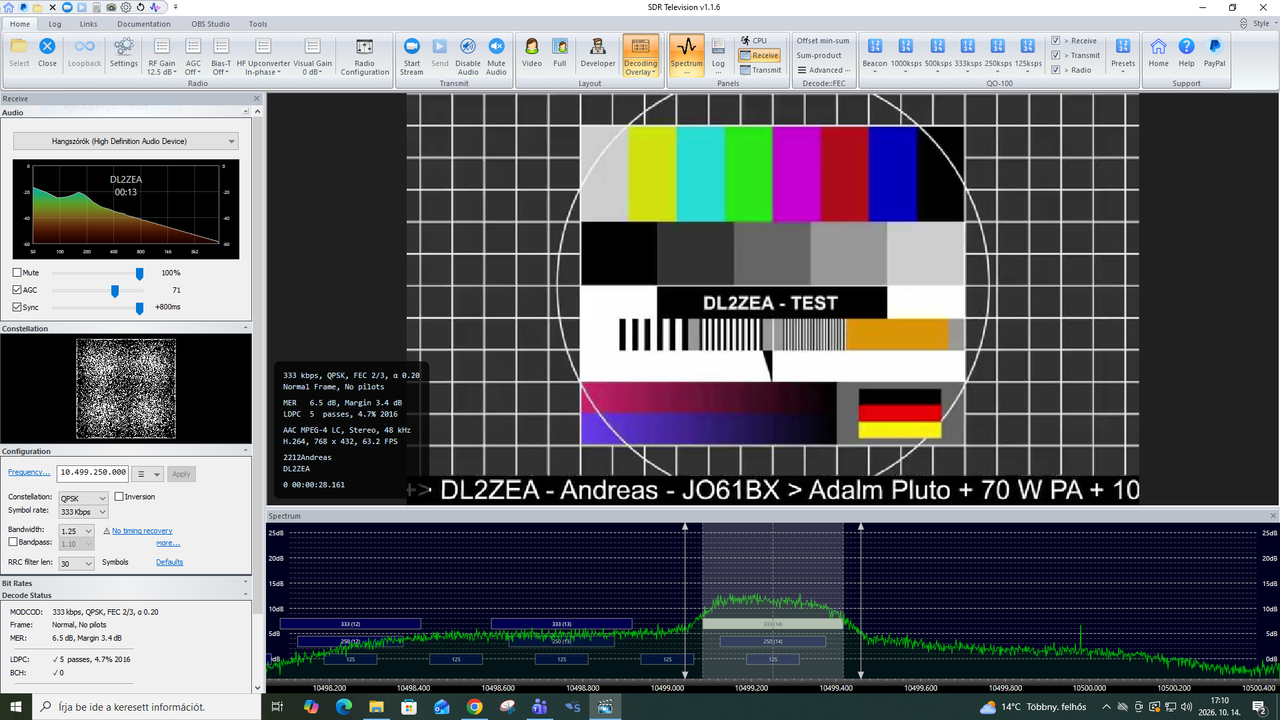Switch to the Log ribbon tab
The height and width of the screenshot is (720, 1280).
coord(54,23)
